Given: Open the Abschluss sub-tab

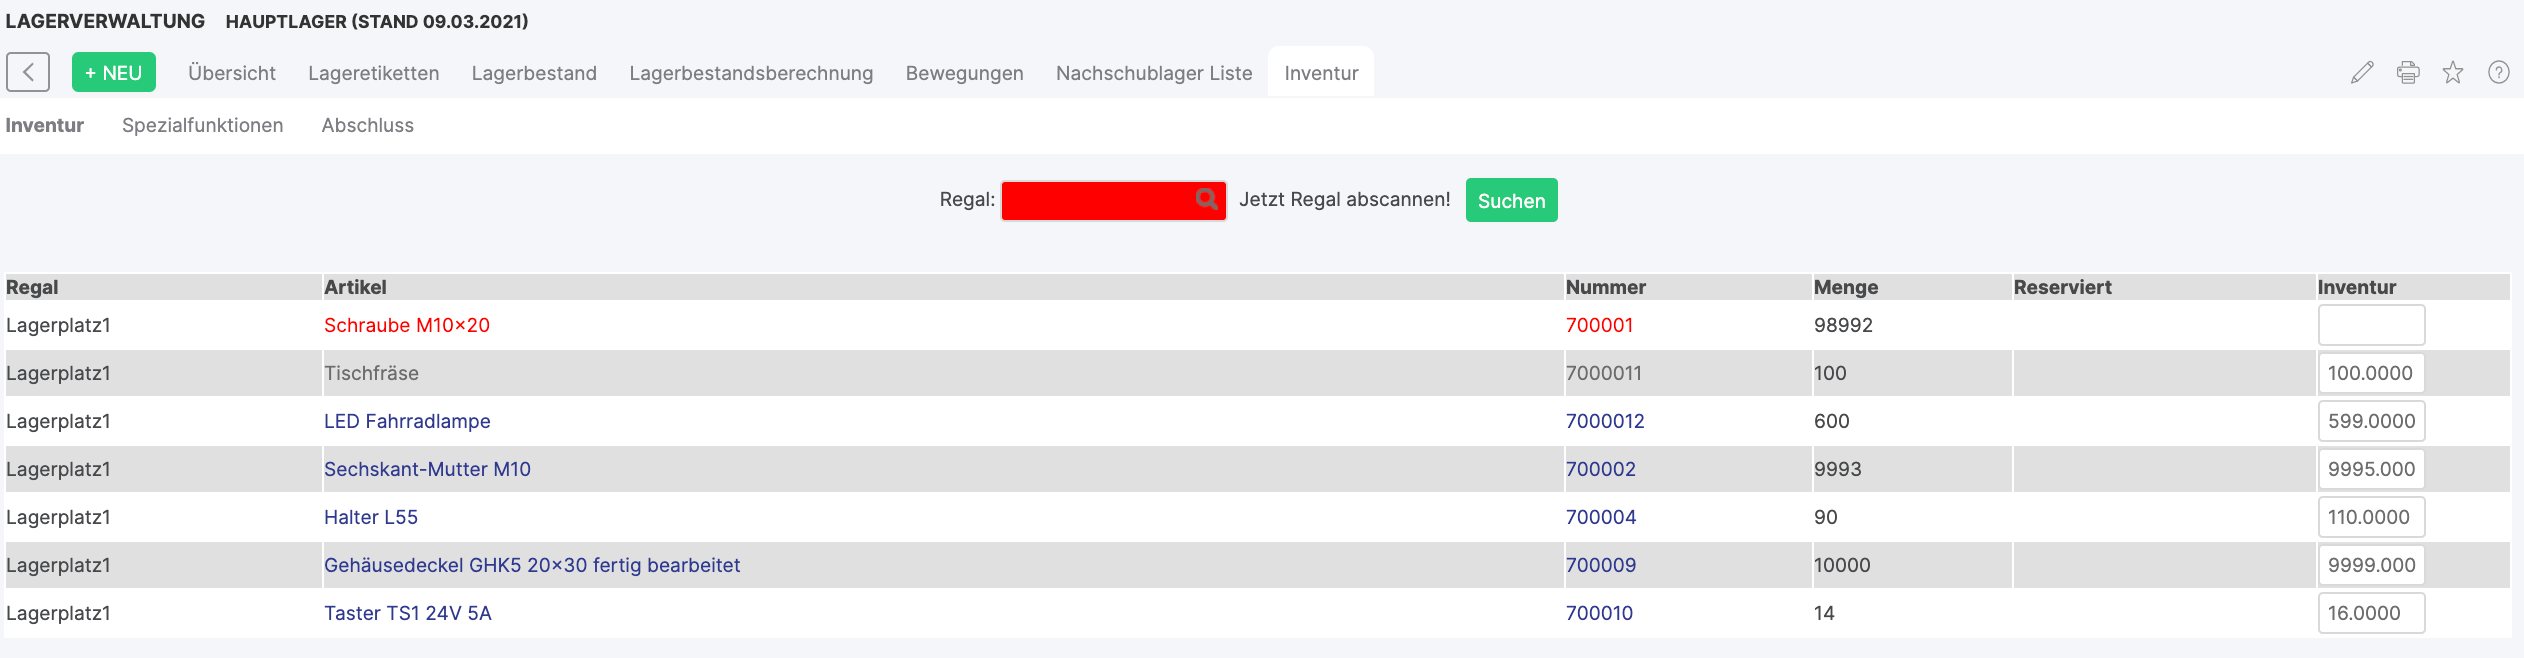Looking at the screenshot, I should 367,125.
